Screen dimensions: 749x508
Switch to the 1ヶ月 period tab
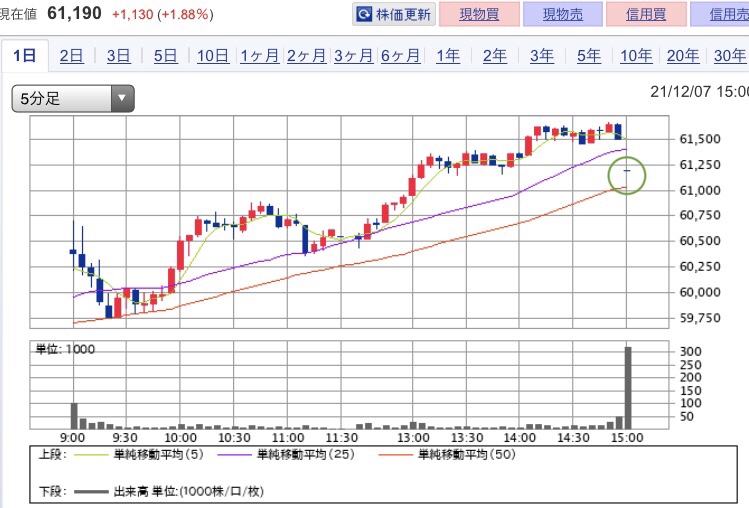click(259, 56)
